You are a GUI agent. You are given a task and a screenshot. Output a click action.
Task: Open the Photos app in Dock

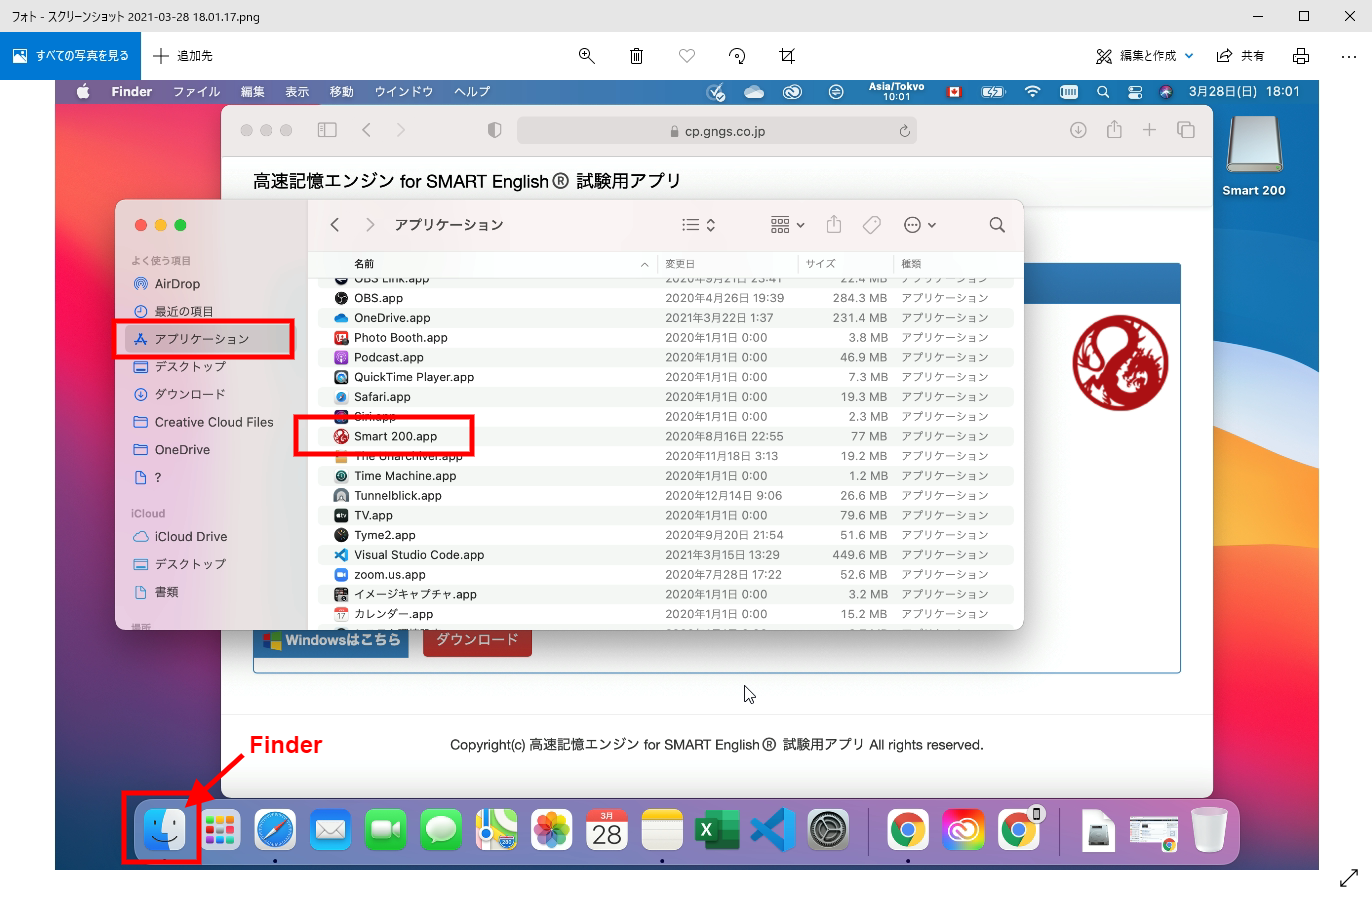point(551,829)
